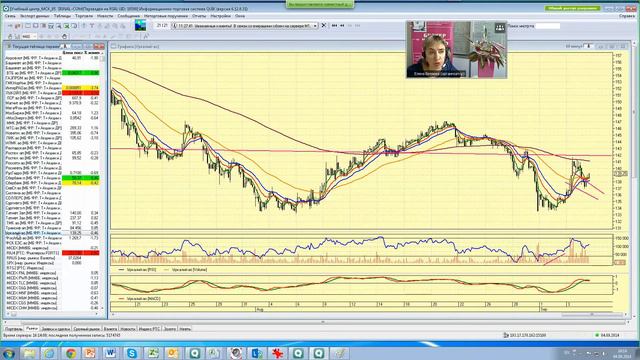Open the Отчеты menu
Image resolution: width=640 pixels, height=360 pixels.
(199, 16)
